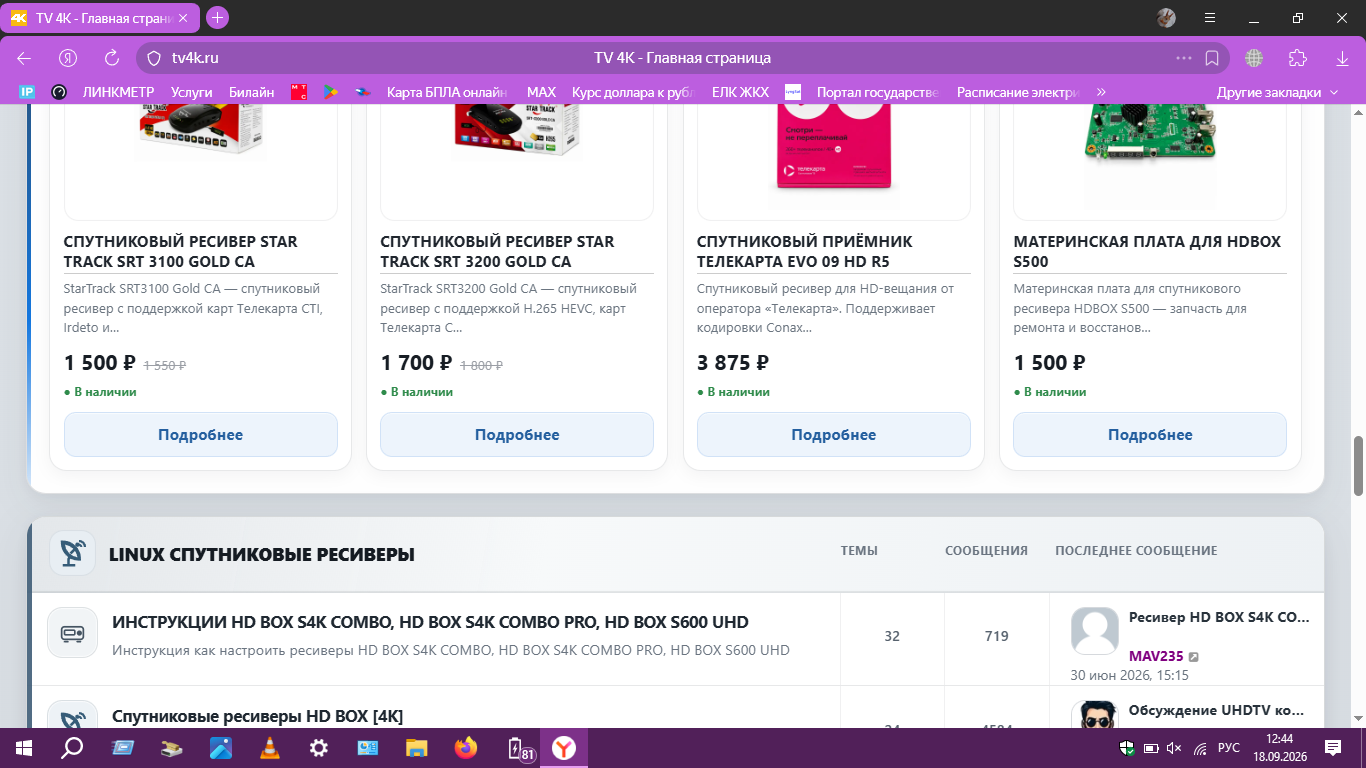Open the profile avatar in the title bar
Screen dimensions: 1366x768
pos(1166,17)
